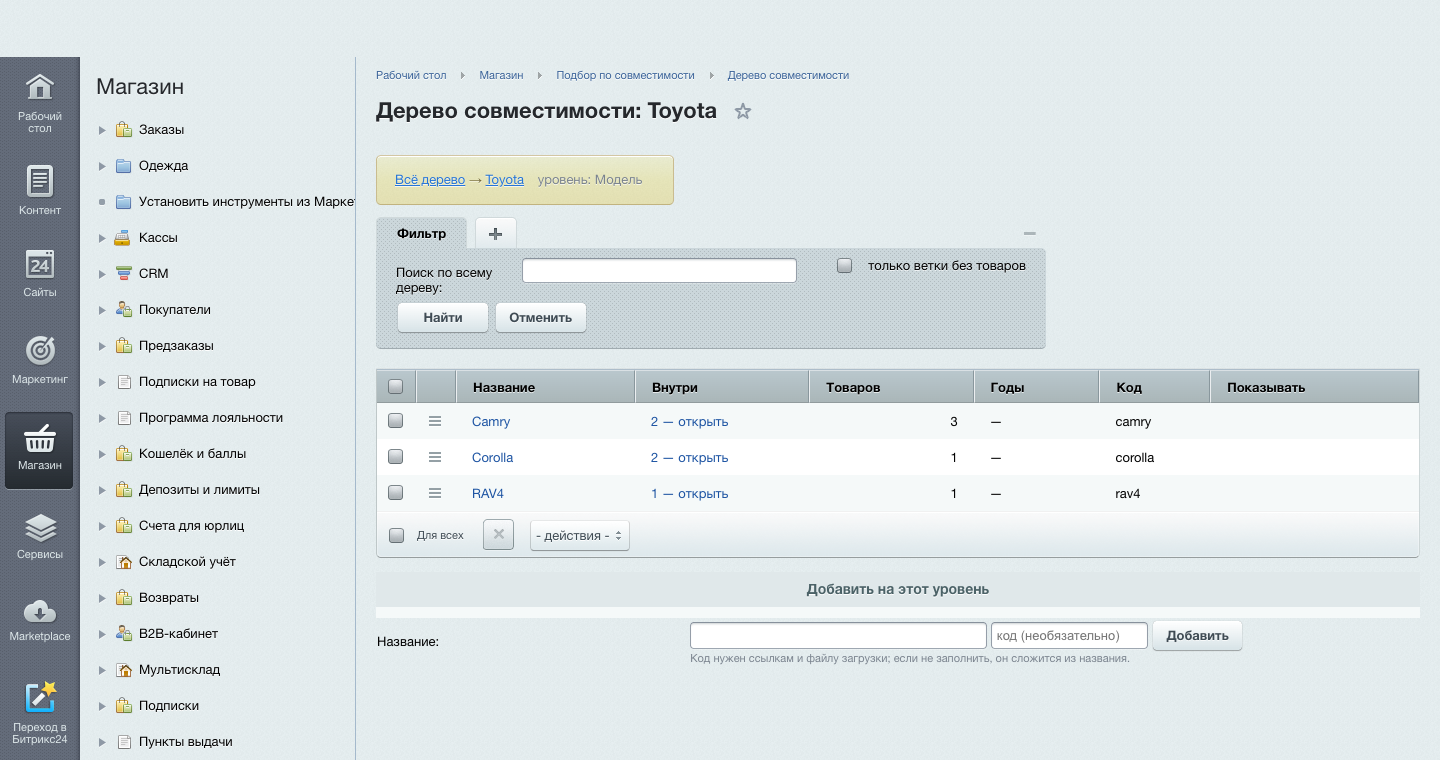Click the Кассы cash register icon

pyautogui.click(x=123, y=237)
